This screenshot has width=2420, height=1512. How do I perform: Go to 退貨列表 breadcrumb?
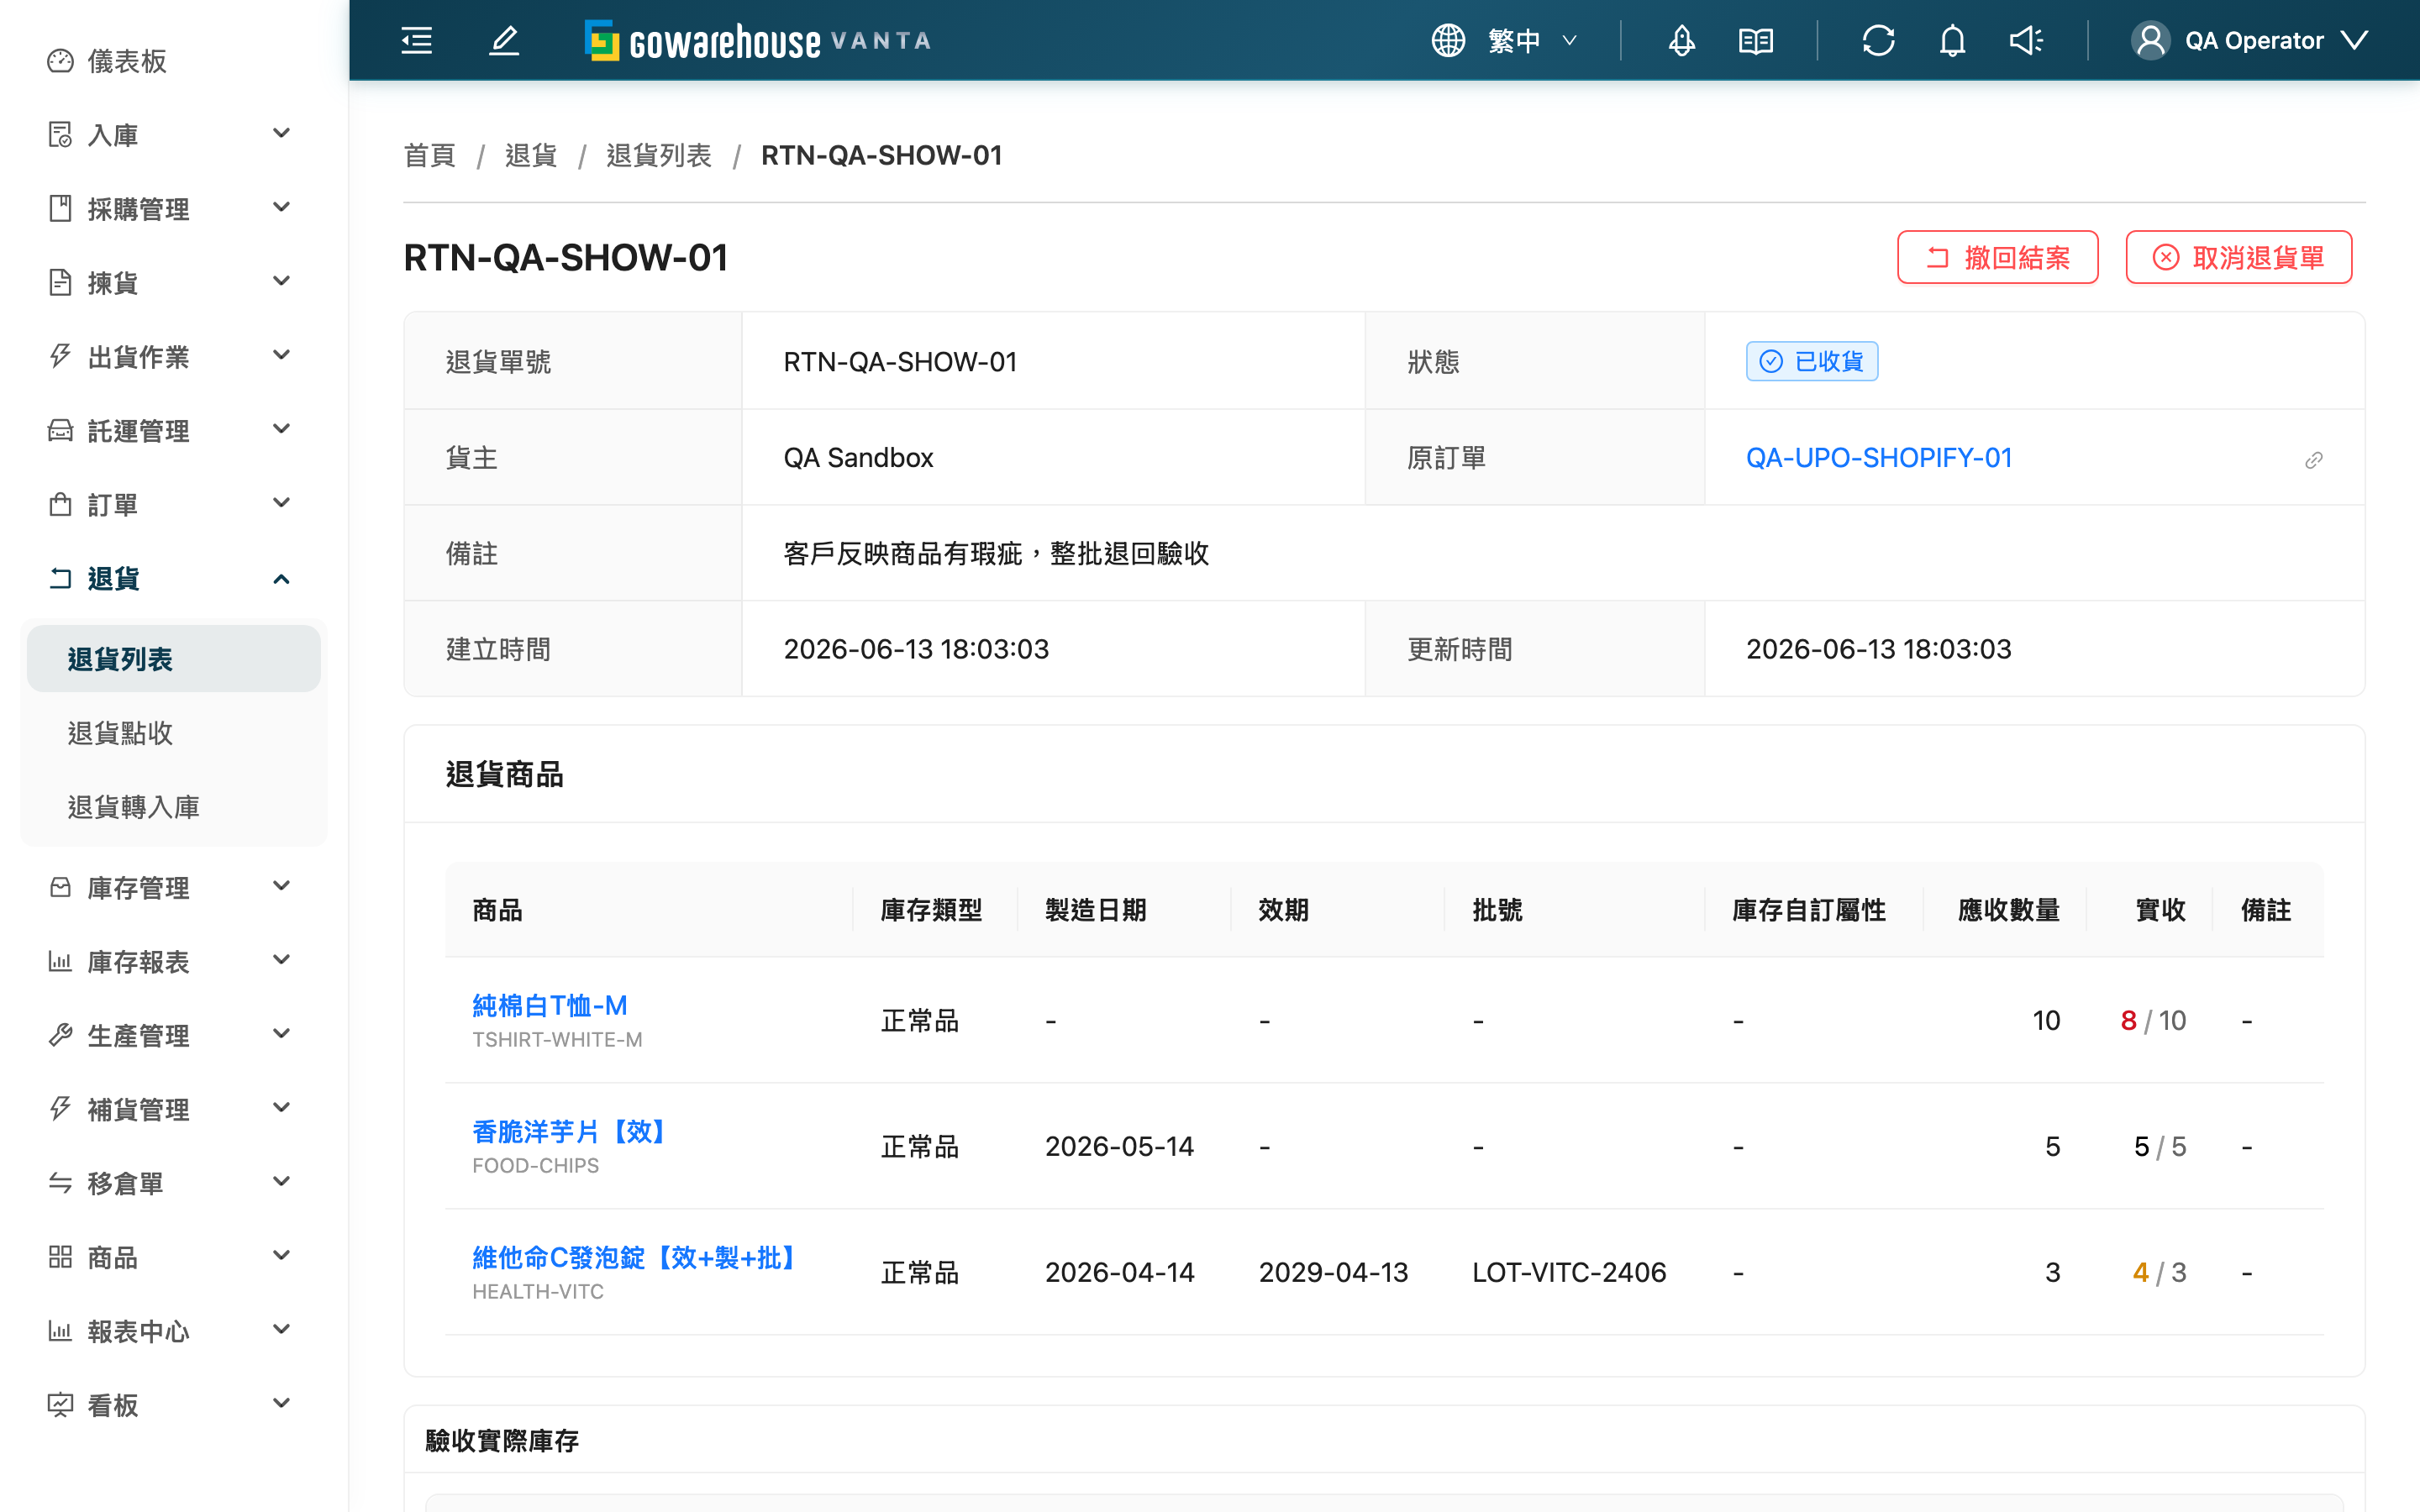pos(658,155)
